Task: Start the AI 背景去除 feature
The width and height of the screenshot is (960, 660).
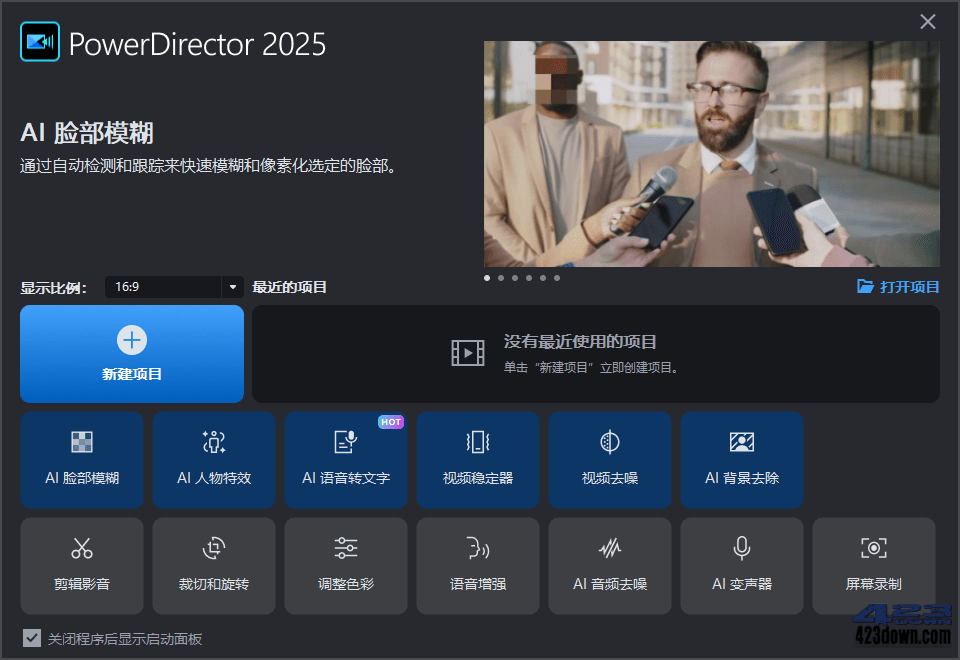Action: pyautogui.click(x=742, y=460)
